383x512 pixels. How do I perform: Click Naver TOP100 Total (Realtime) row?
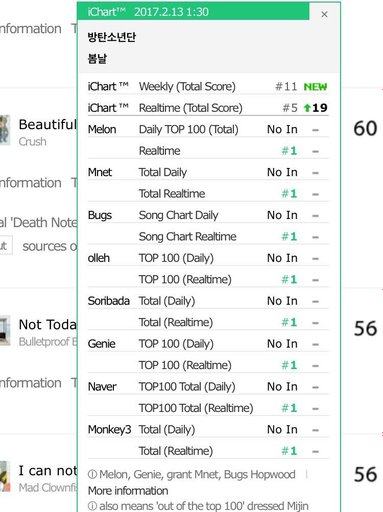[x=208, y=408]
